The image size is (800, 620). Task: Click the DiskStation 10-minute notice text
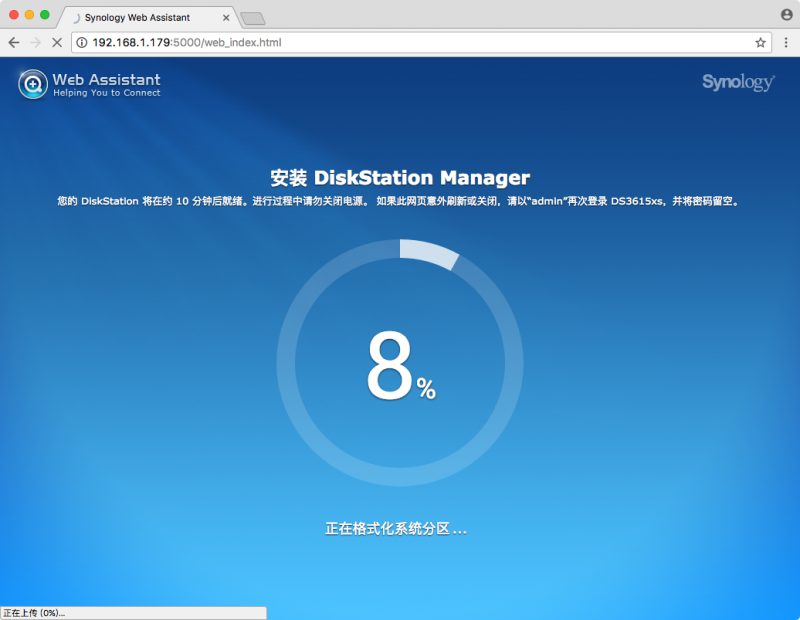[x=398, y=201]
